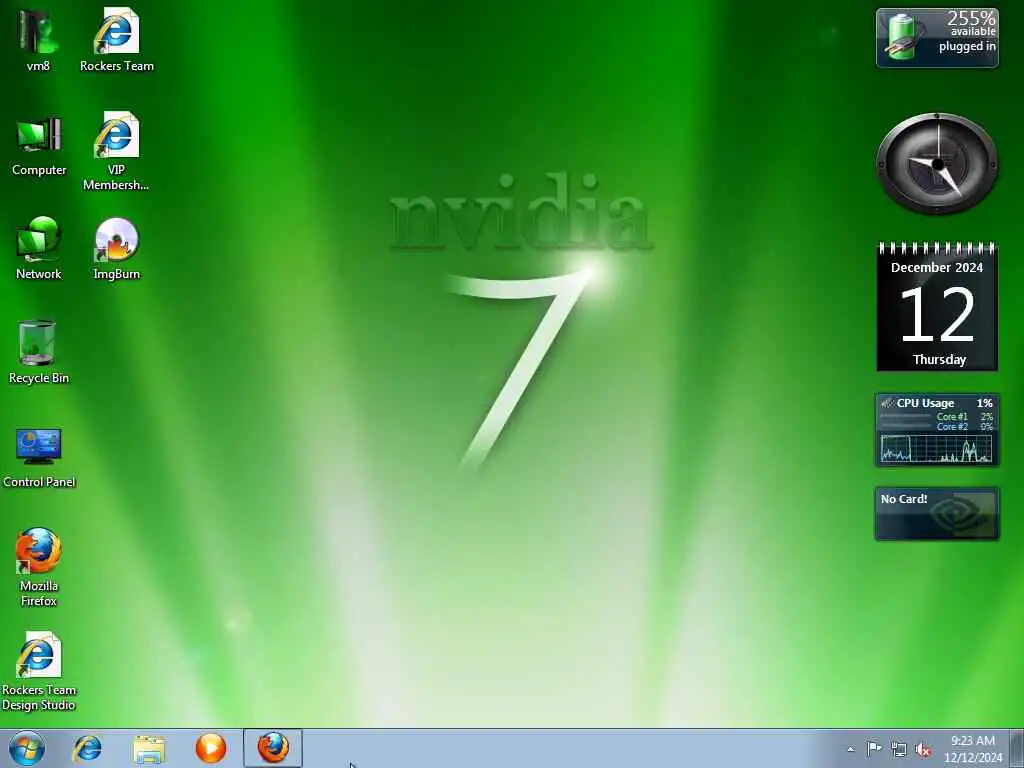Click the December 2024 calendar header
1024x768 pixels.
click(x=936, y=267)
